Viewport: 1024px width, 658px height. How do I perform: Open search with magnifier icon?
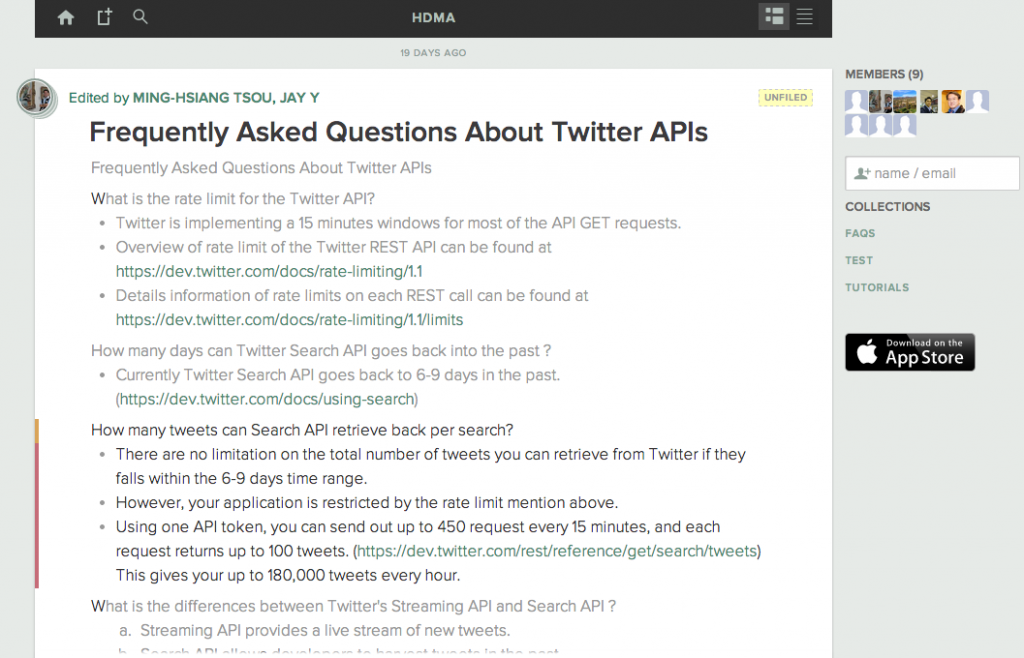pos(140,16)
